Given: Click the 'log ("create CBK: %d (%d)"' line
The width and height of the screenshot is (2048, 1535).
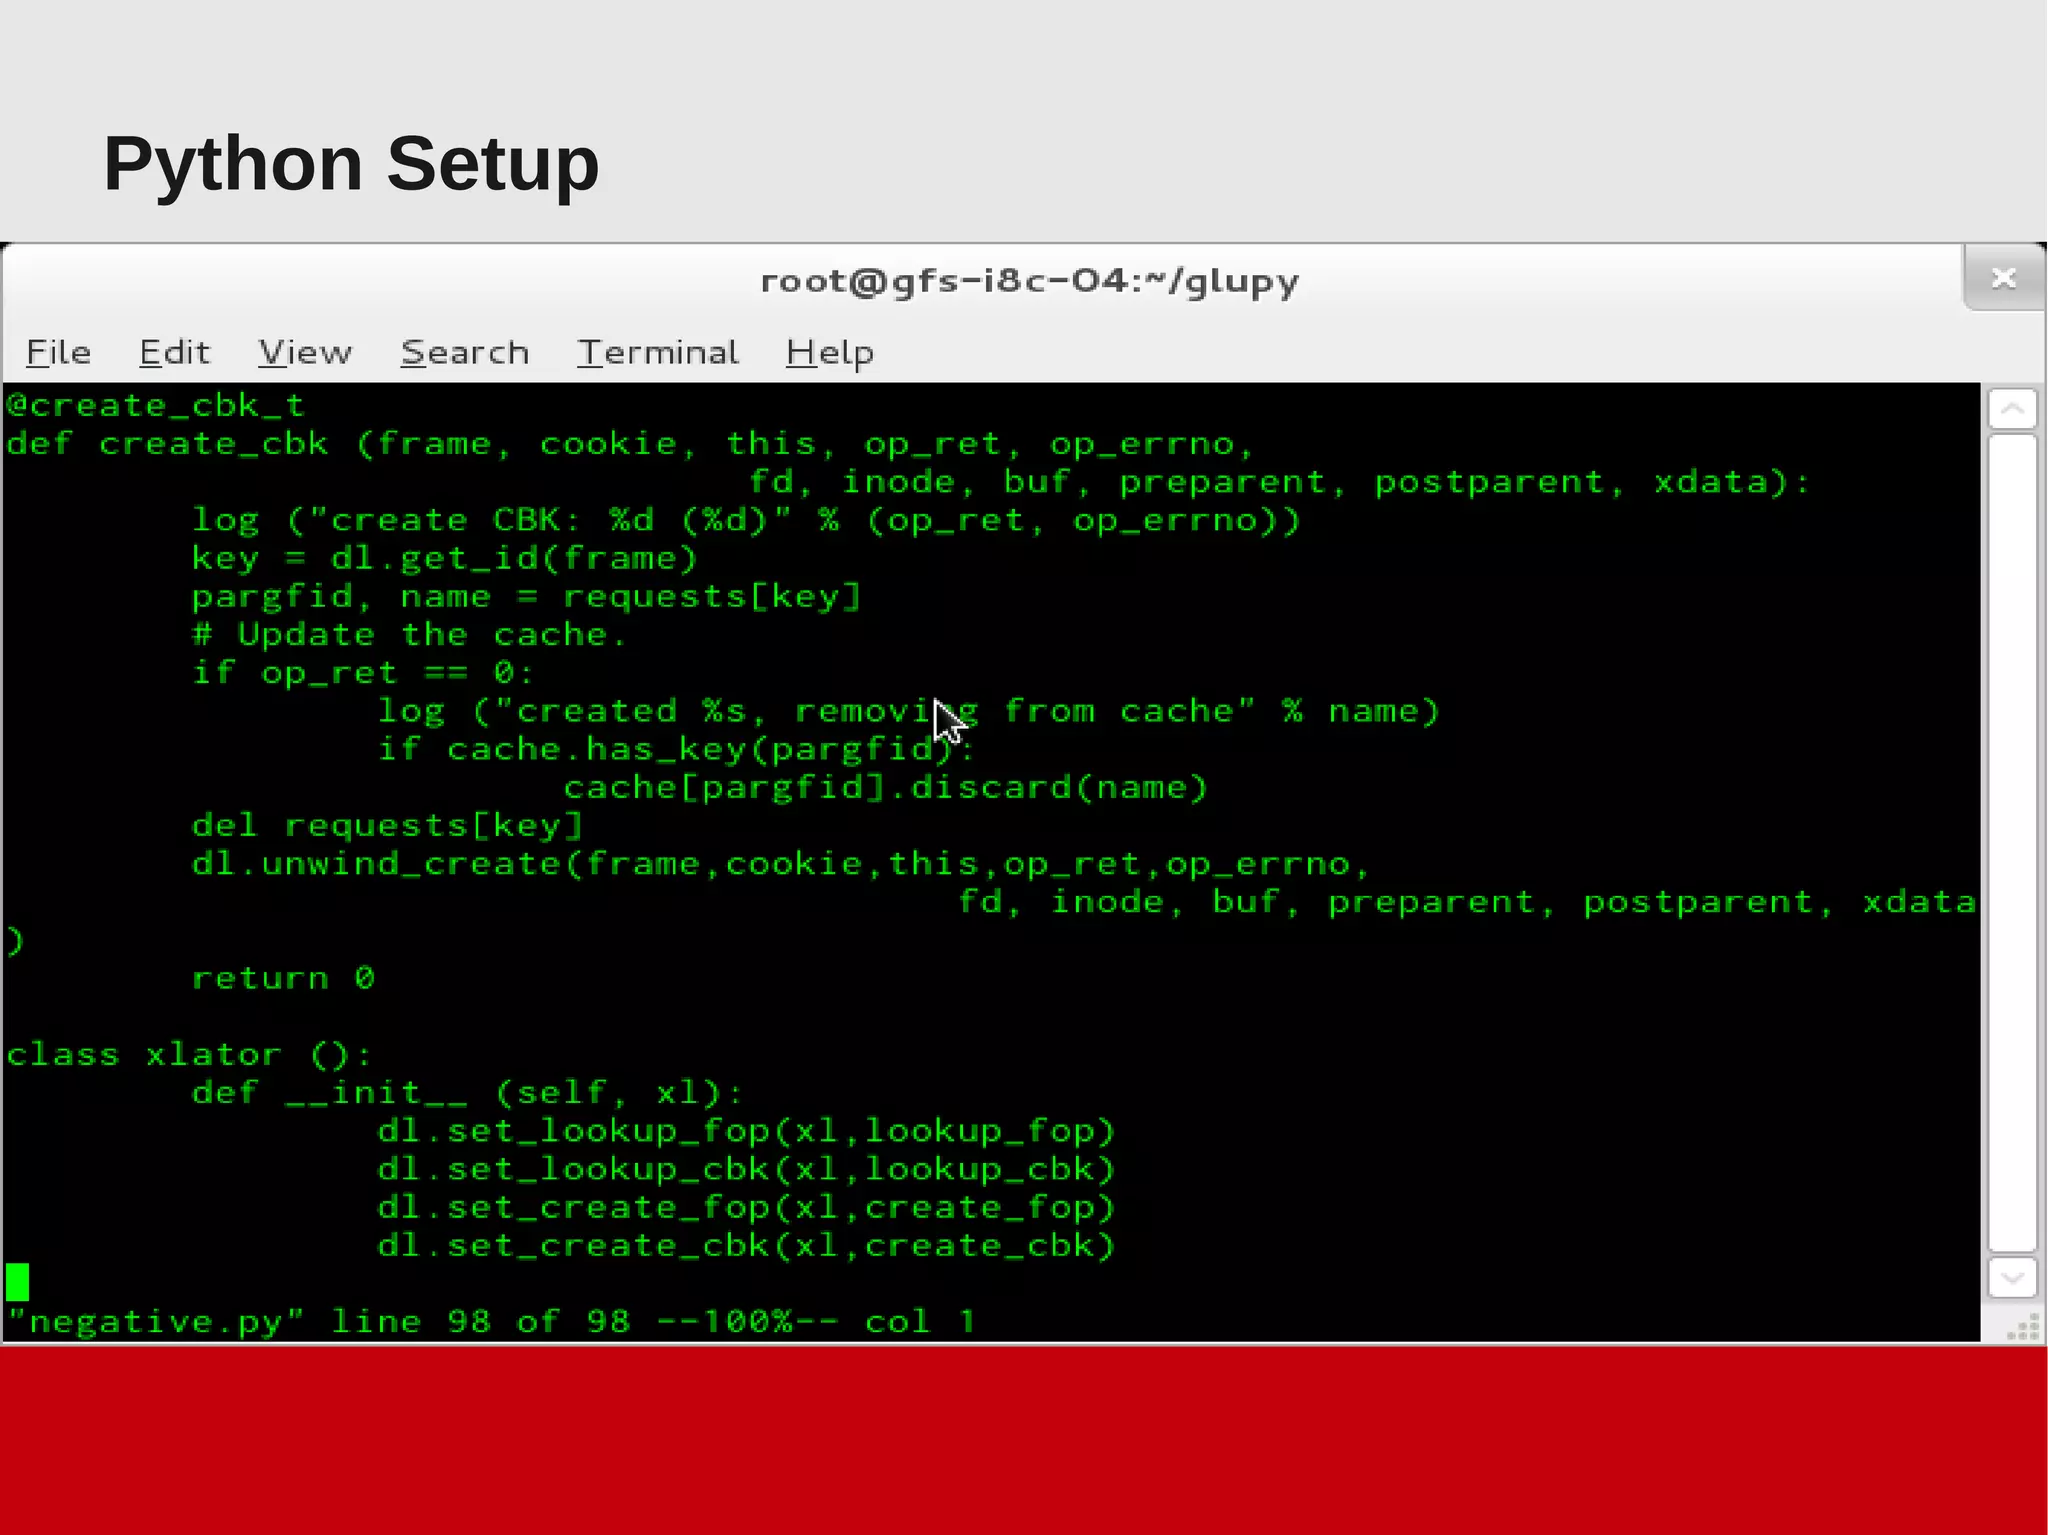Looking at the screenshot, I should pos(746,520).
